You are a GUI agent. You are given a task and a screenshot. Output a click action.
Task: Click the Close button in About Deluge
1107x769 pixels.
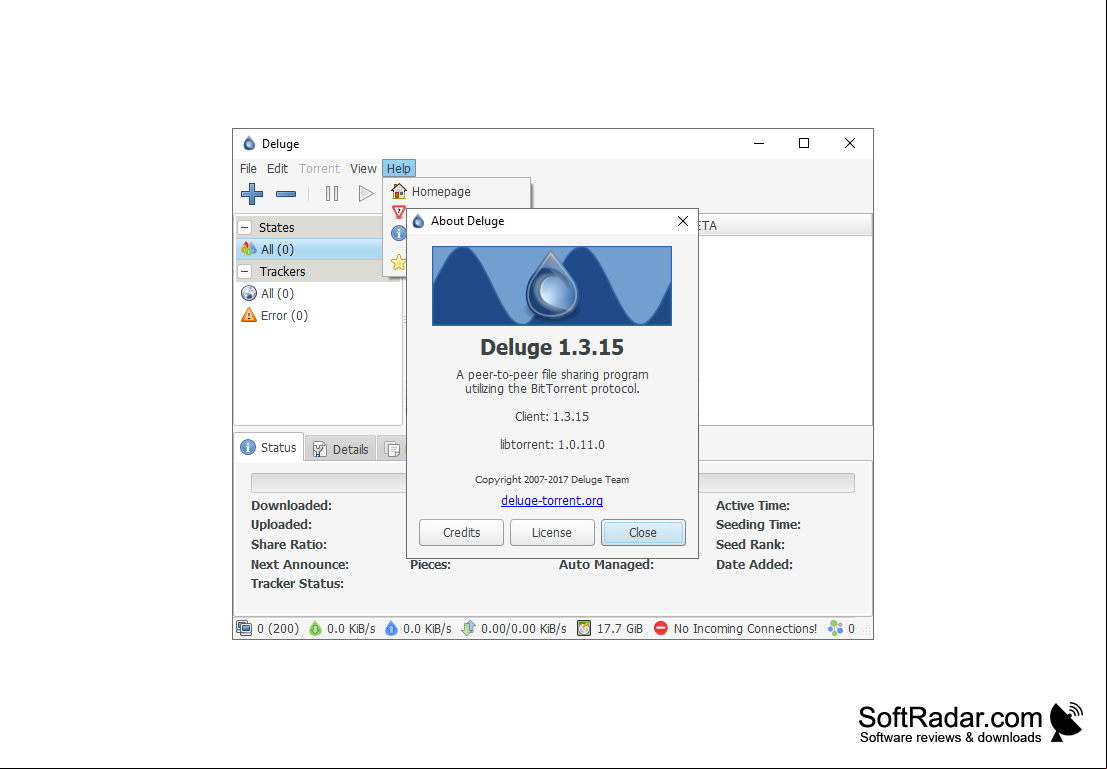pos(643,532)
